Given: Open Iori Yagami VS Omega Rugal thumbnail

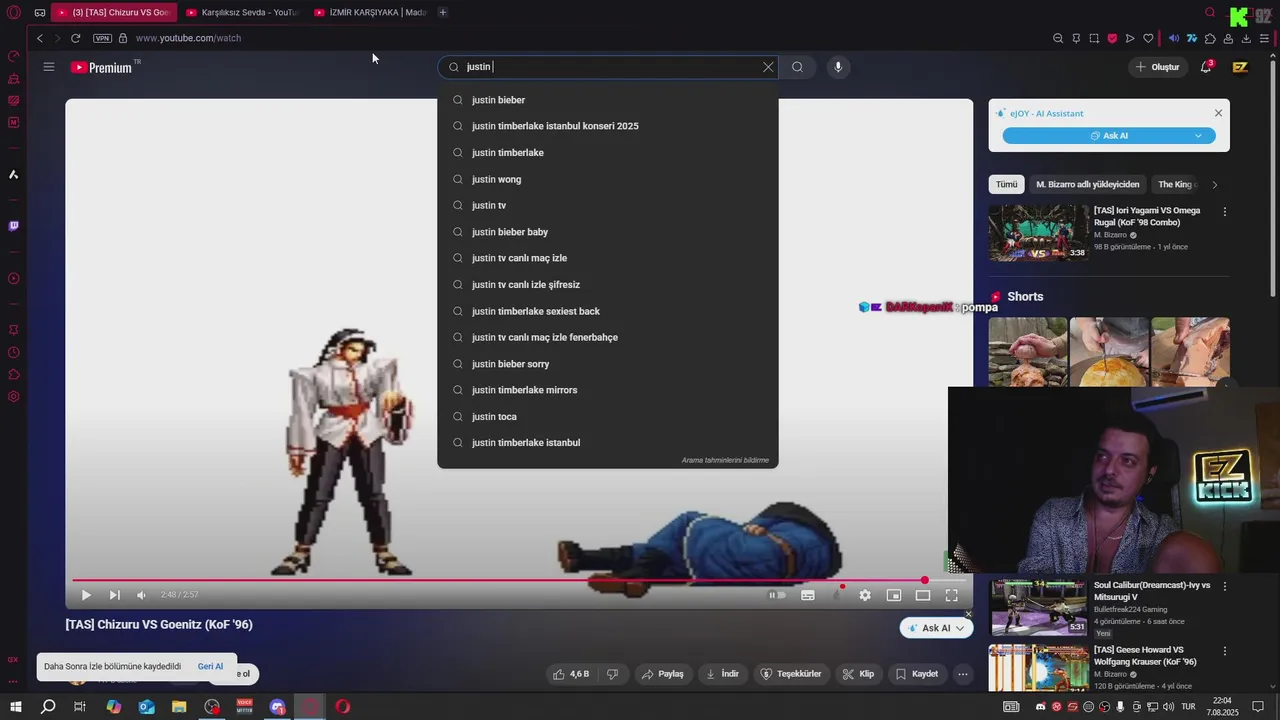Looking at the screenshot, I should [1039, 233].
